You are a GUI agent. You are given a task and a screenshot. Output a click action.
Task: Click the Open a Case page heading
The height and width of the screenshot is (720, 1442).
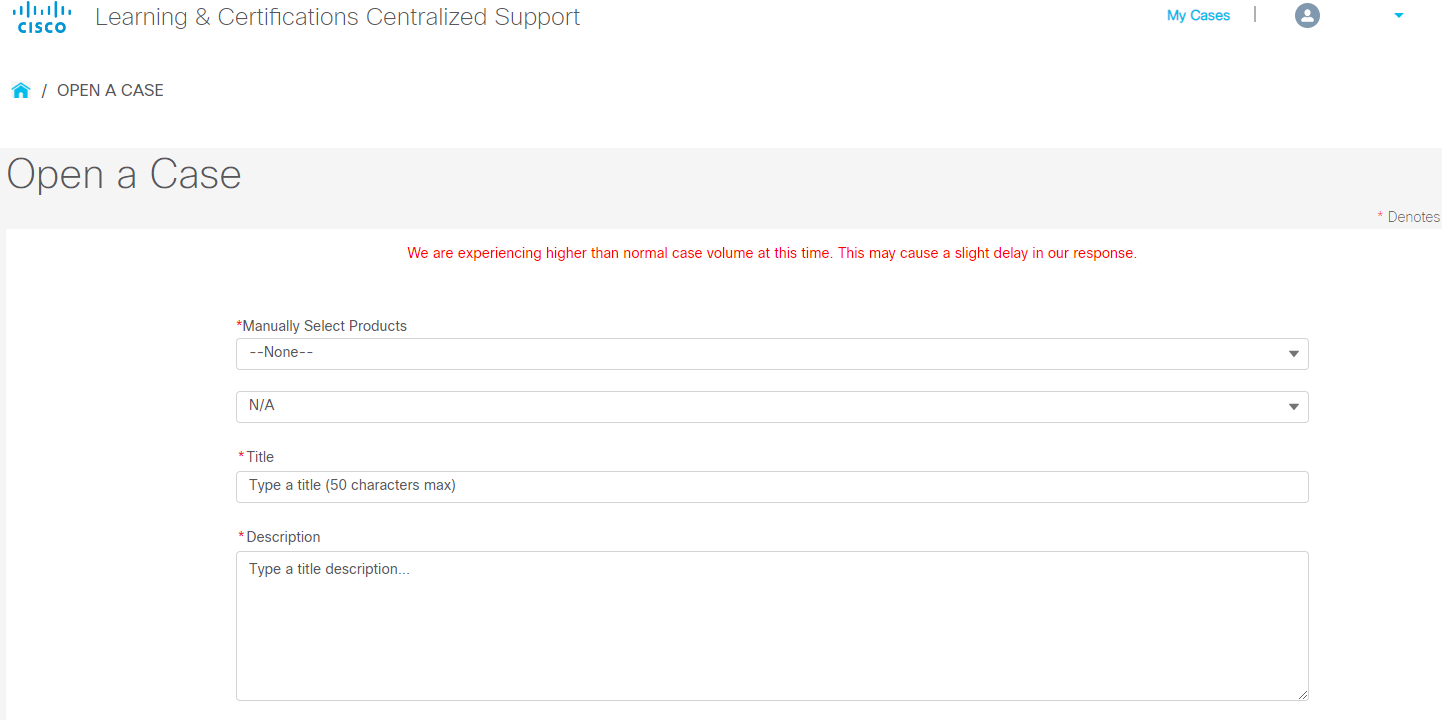click(124, 175)
